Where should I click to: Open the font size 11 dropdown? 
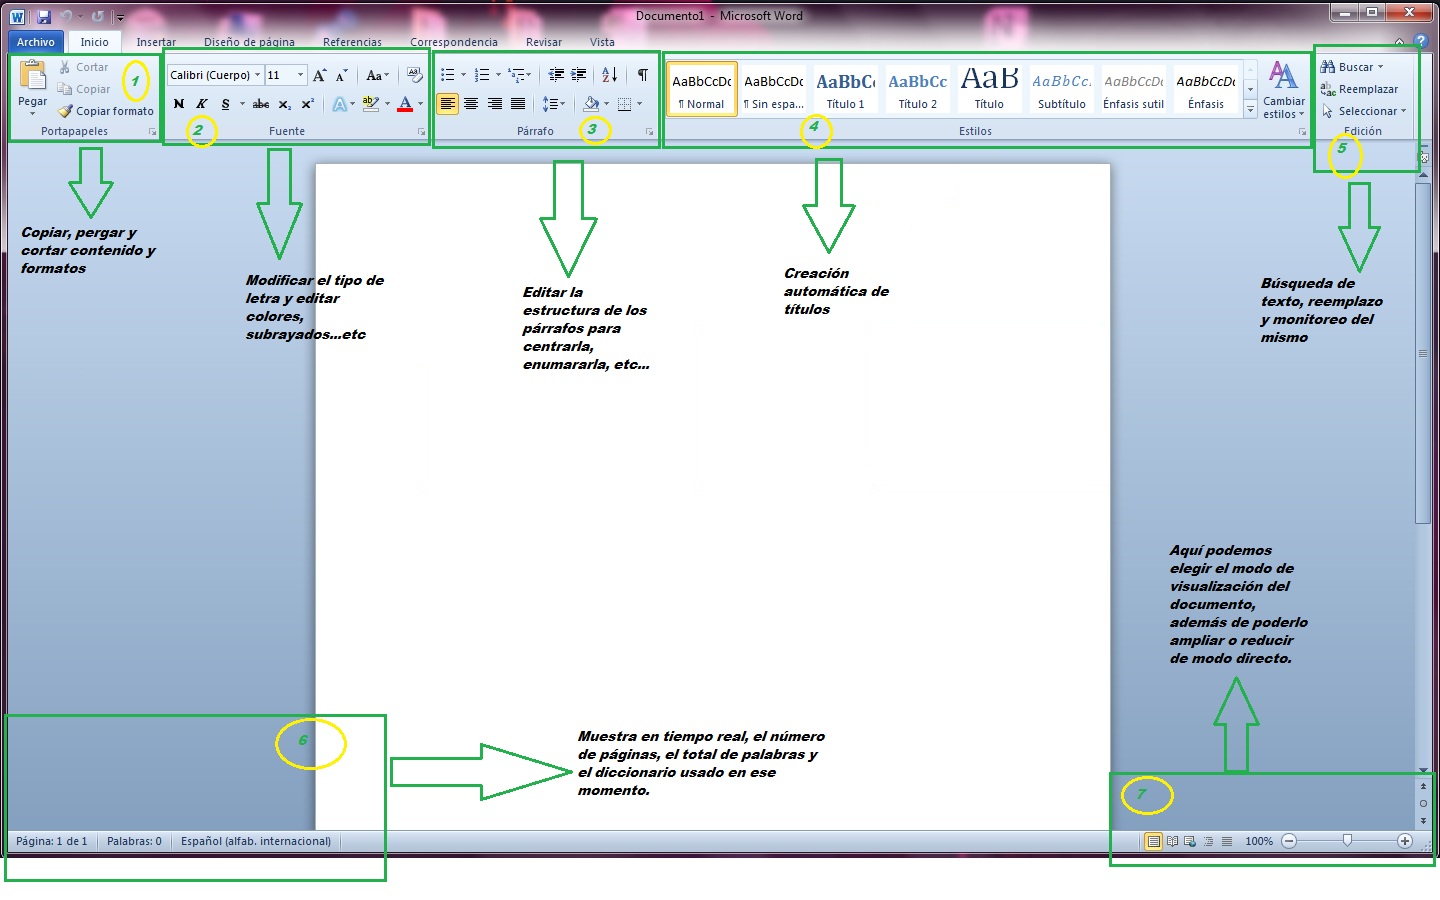pyautogui.click(x=300, y=75)
